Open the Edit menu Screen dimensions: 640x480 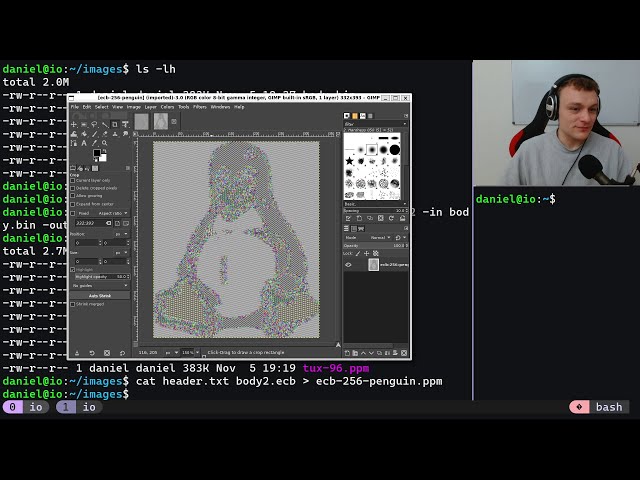tap(87, 107)
